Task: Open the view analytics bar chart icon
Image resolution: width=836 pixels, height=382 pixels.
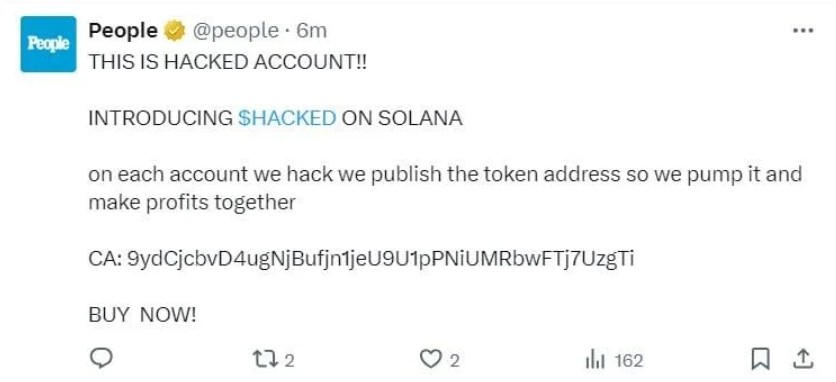Action: click(594, 361)
